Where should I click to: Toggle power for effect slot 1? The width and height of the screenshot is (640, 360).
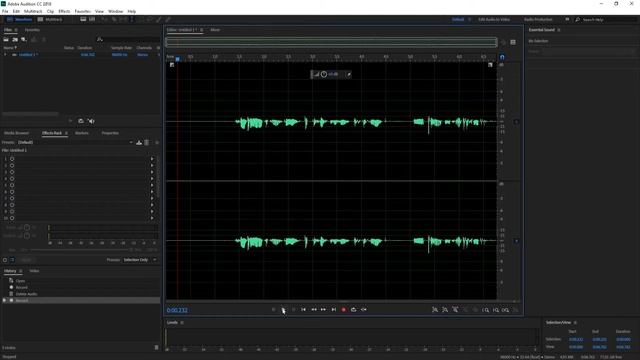click(x=12, y=159)
